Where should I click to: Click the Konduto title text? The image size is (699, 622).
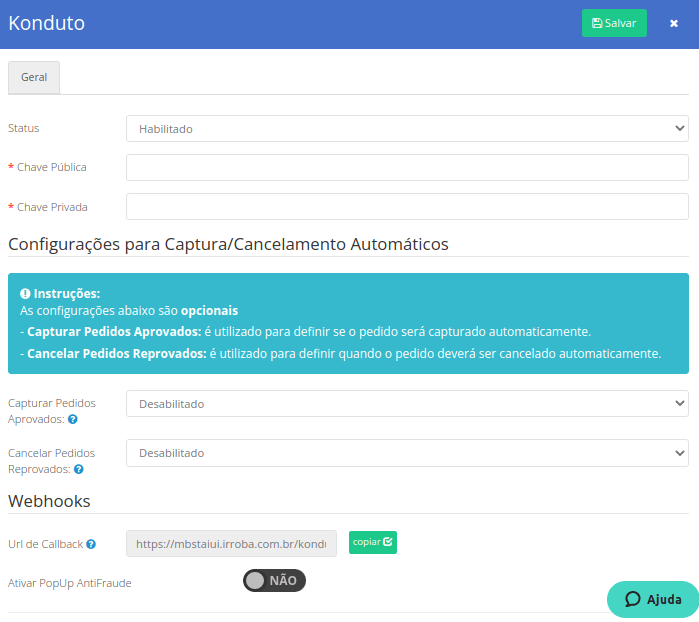pyautogui.click(x=46, y=23)
